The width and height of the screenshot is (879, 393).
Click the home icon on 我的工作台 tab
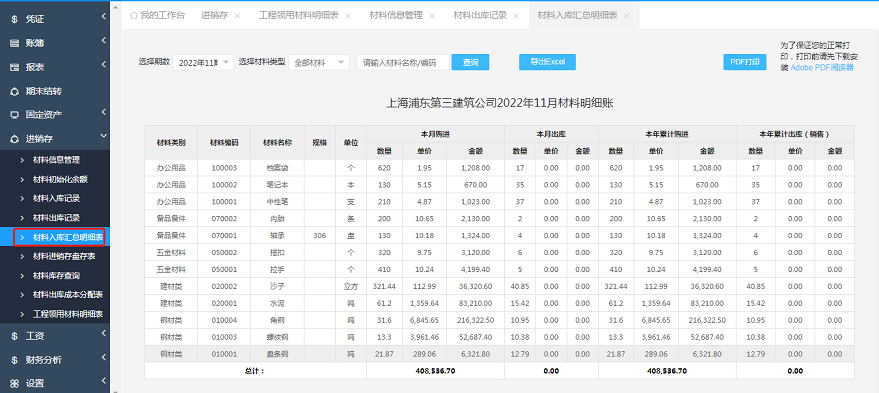coord(133,16)
